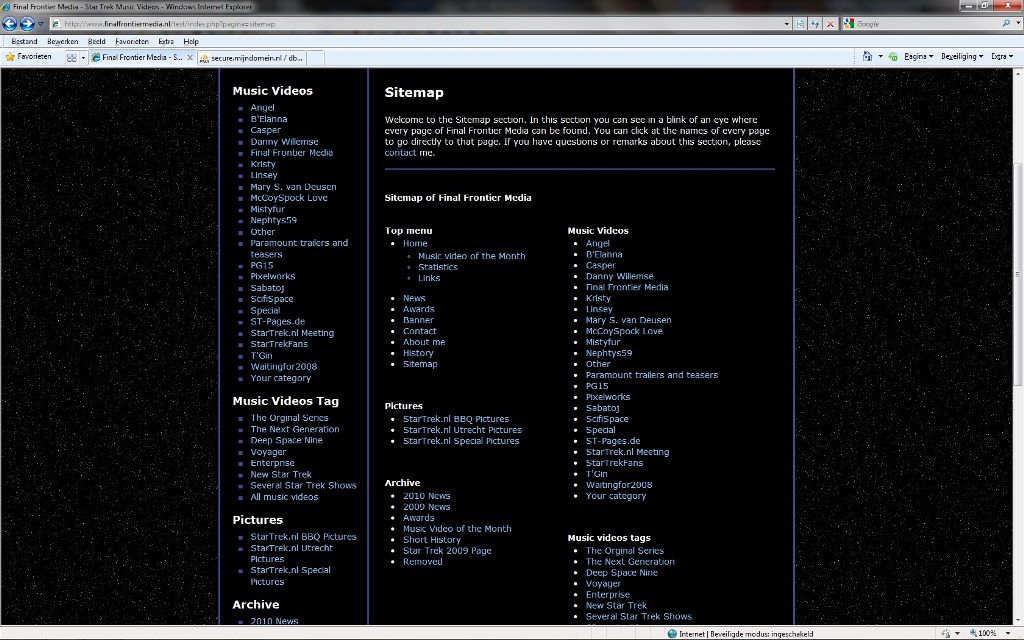The width and height of the screenshot is (1024, 640).
Task: Open the Pagina dropdown menu
Action: [x=918, y=57]
